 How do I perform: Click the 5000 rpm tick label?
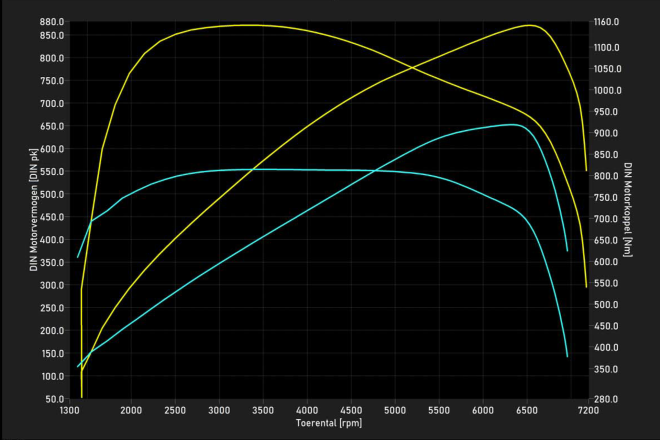395,410
